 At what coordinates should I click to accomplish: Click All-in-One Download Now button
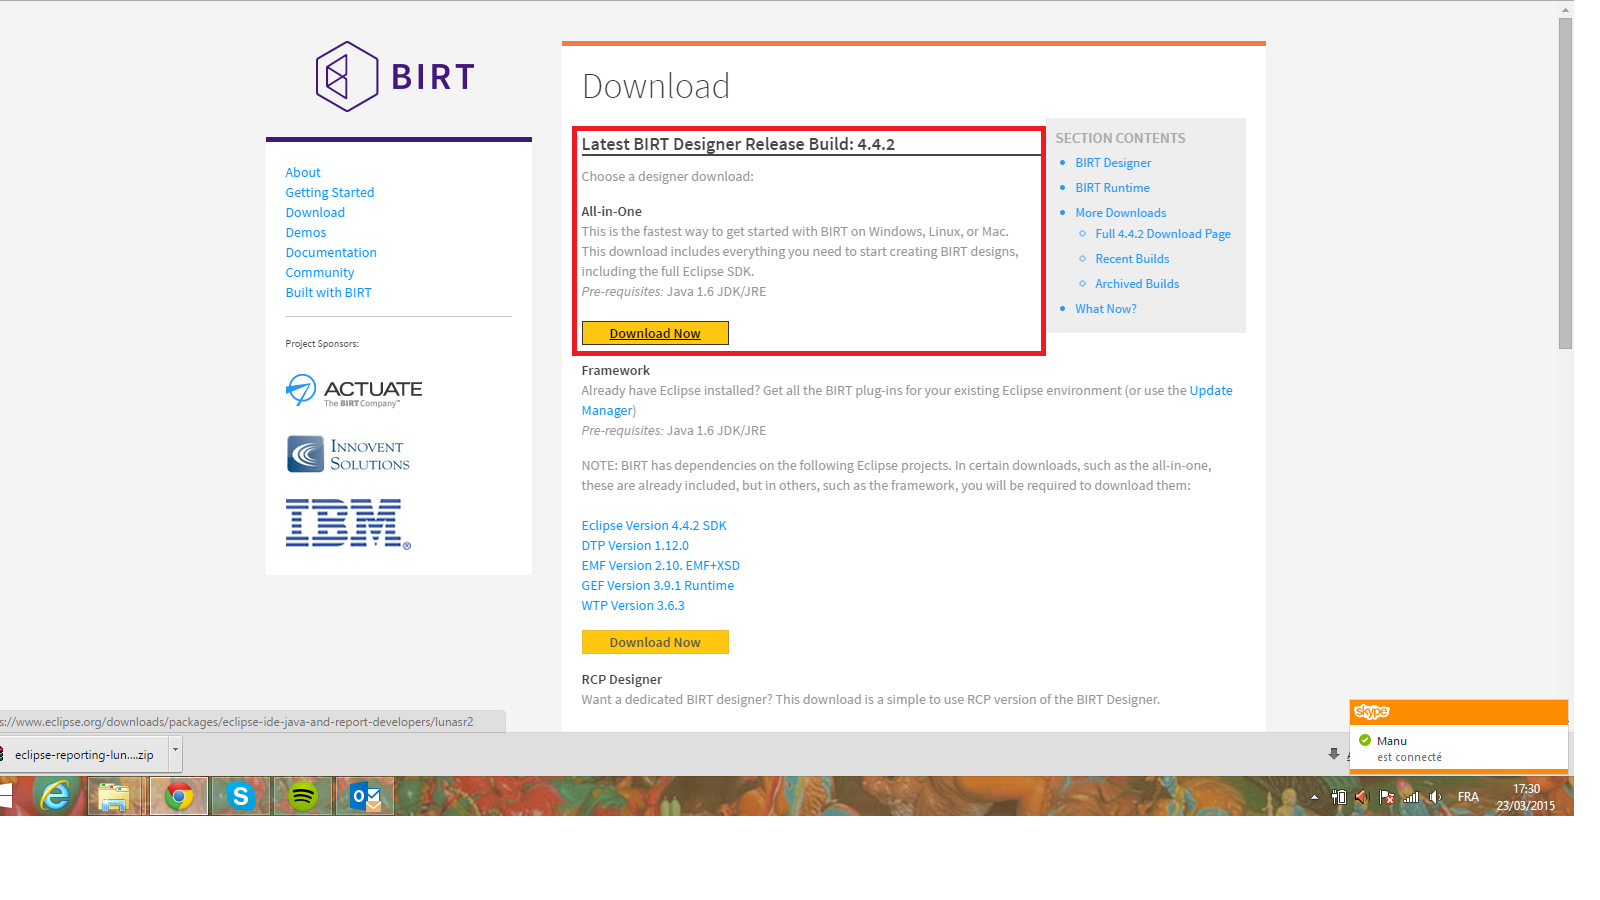pyautogui.click(x=655, y=333)
